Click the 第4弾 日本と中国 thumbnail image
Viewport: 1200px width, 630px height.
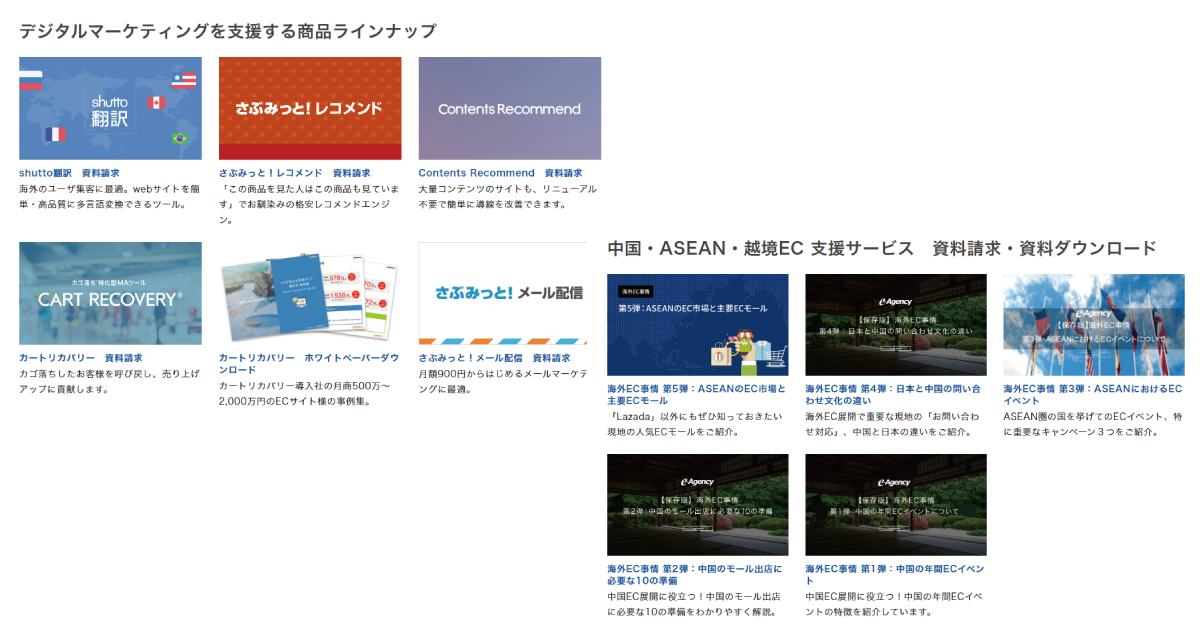(895, 325)
